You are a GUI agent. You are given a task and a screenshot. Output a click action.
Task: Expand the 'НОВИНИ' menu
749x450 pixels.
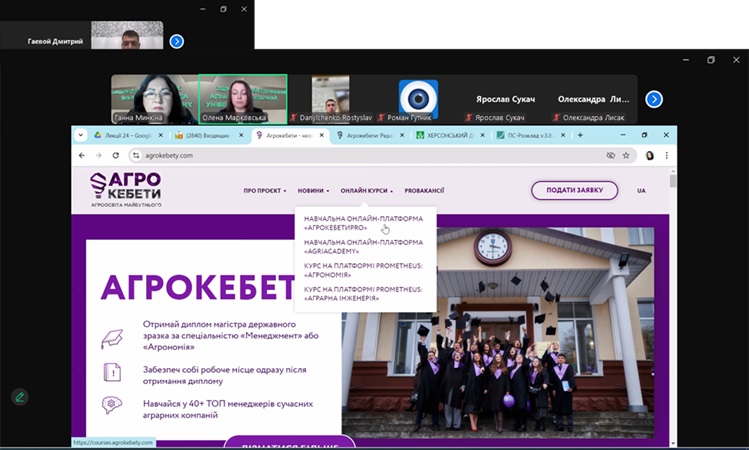click(x=313, y=191)
